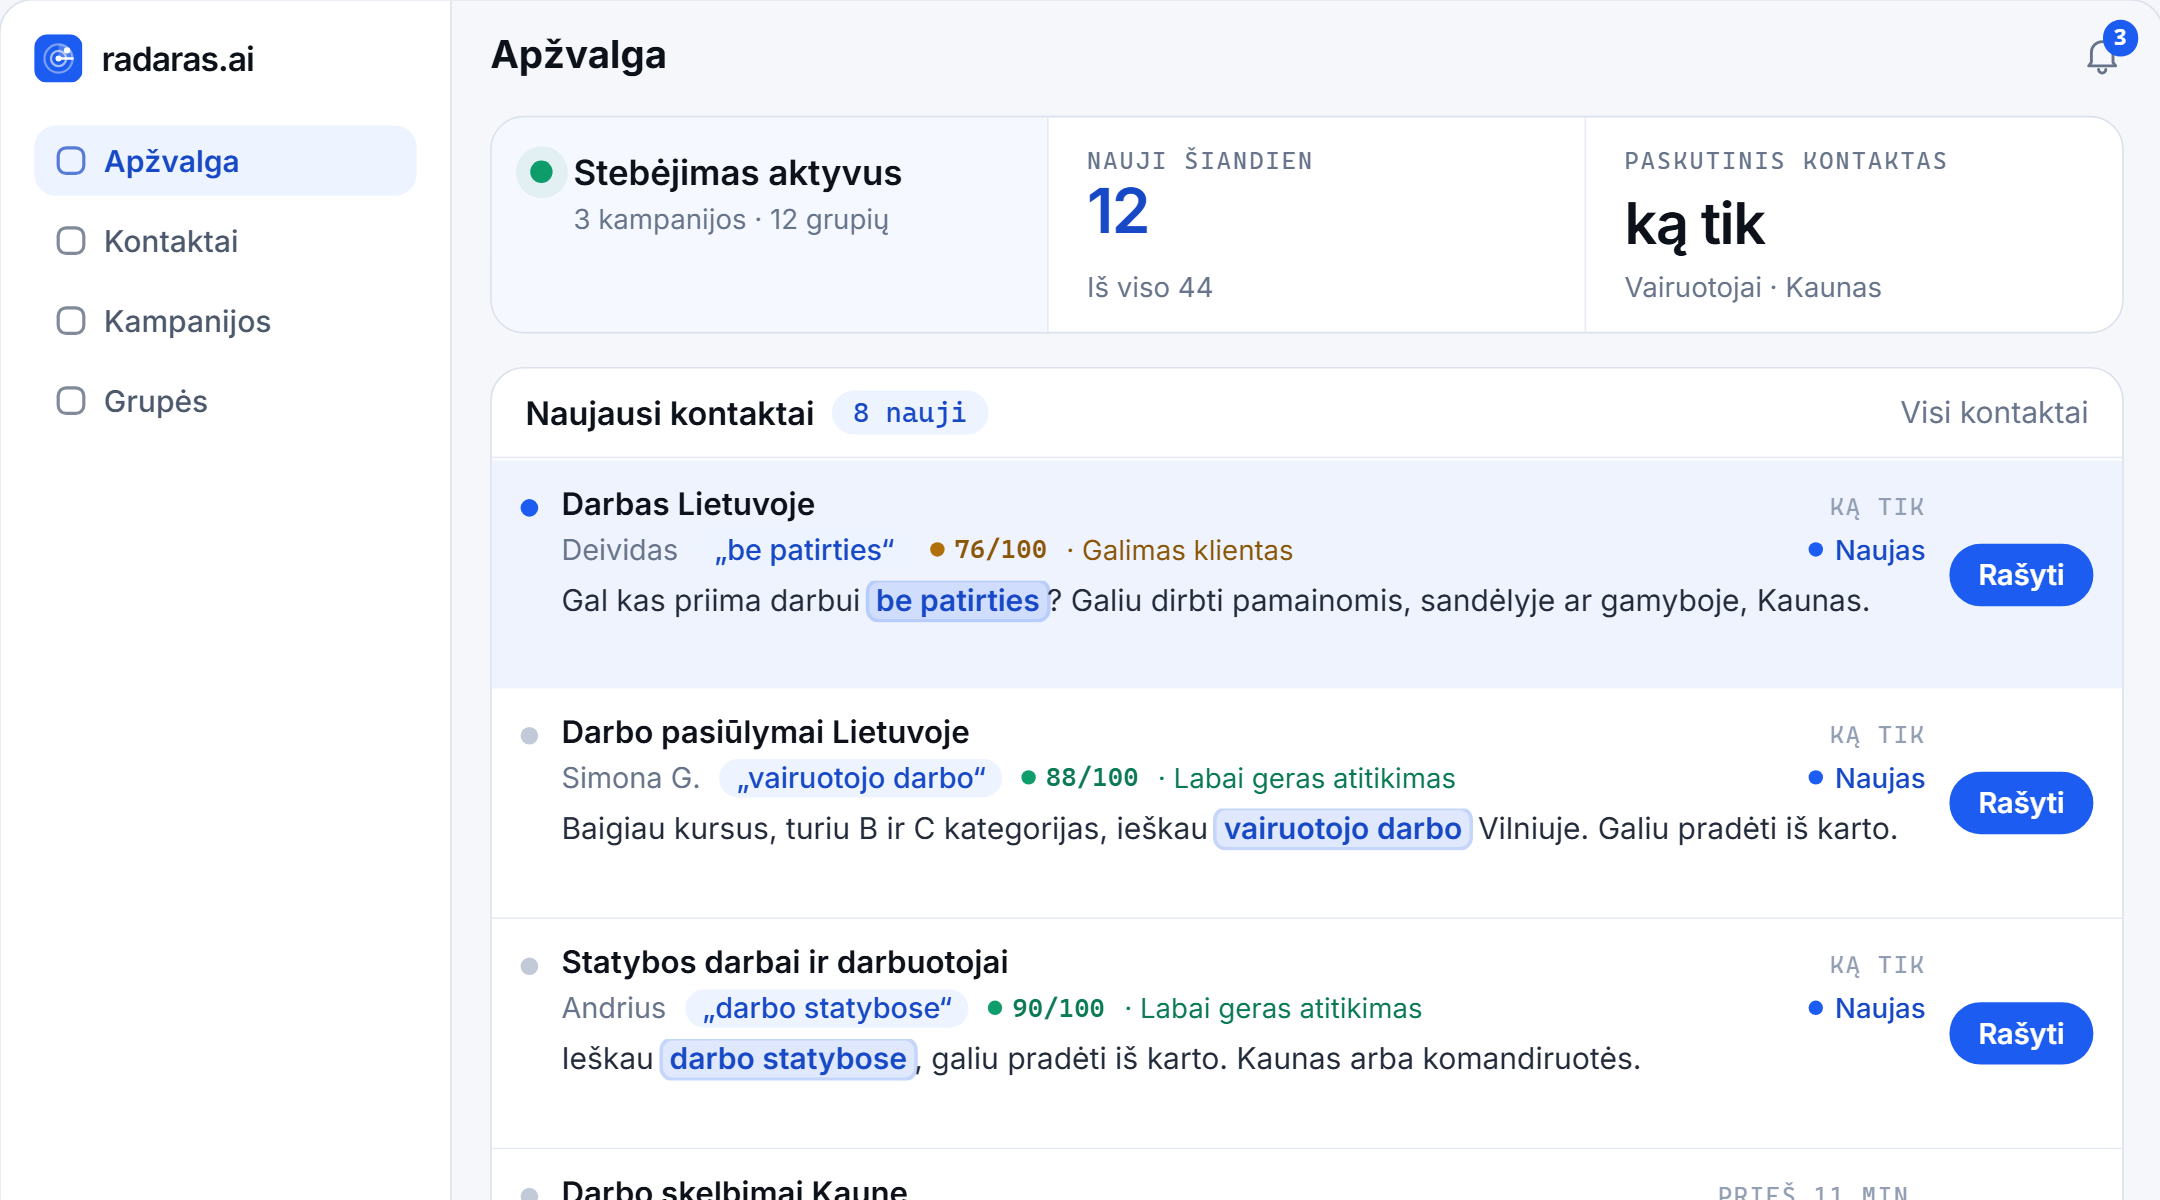2160x1200 pixels.
Task: Click highlighted 'vairuotojo darbo' in message
Action: coord(1342,829)
